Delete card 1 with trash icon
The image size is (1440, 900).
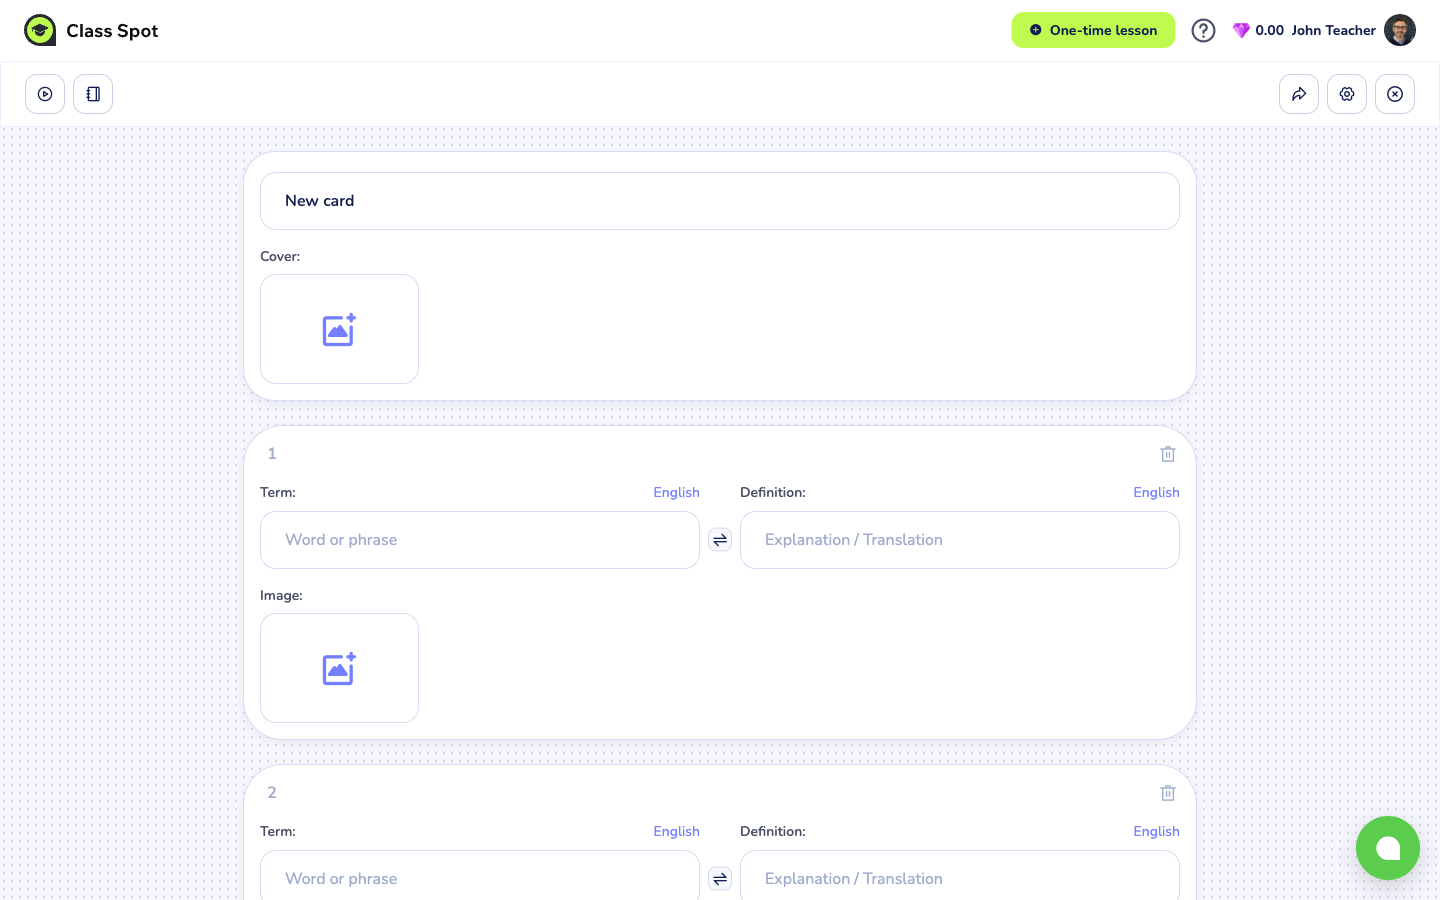point(1168,454)
